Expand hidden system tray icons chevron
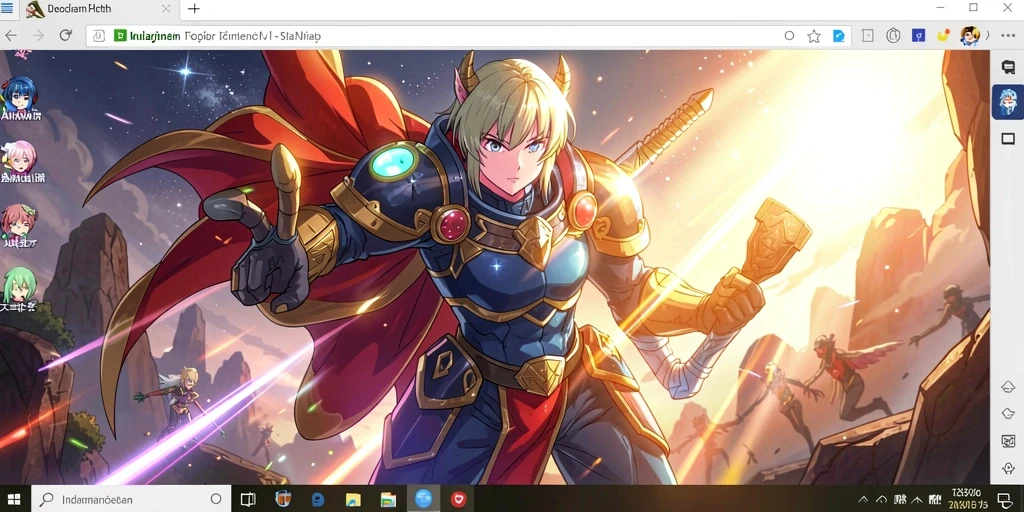 pyautogui.click(x=863, y=500)
